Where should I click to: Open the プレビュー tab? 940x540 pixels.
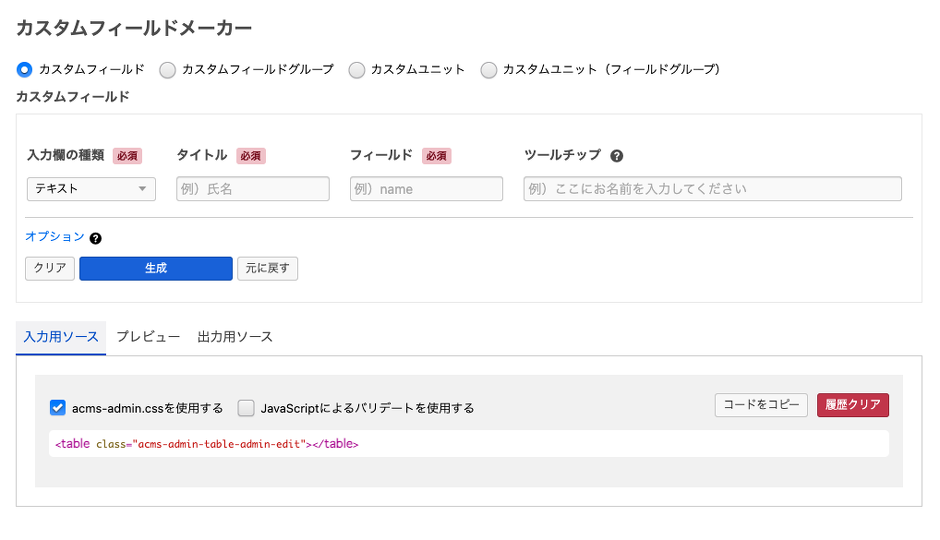pos(148,337)
